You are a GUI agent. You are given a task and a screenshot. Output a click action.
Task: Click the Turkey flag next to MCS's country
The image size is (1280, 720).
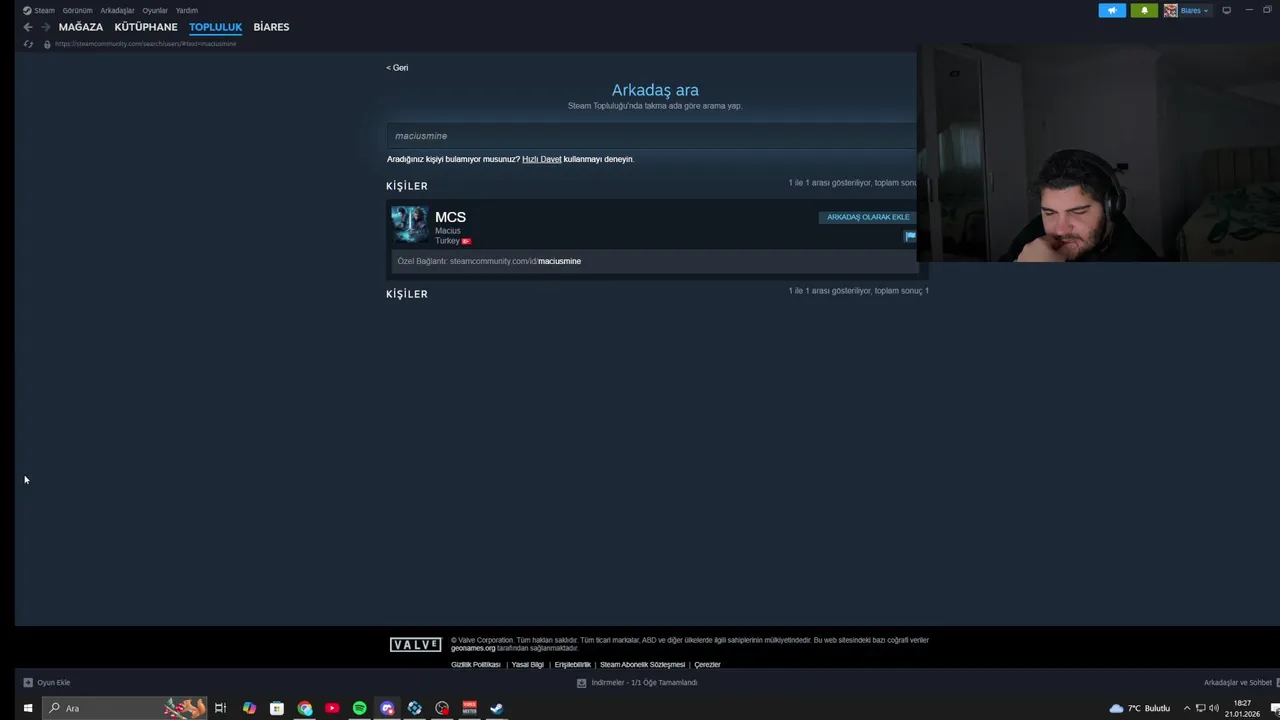point(466,241)
